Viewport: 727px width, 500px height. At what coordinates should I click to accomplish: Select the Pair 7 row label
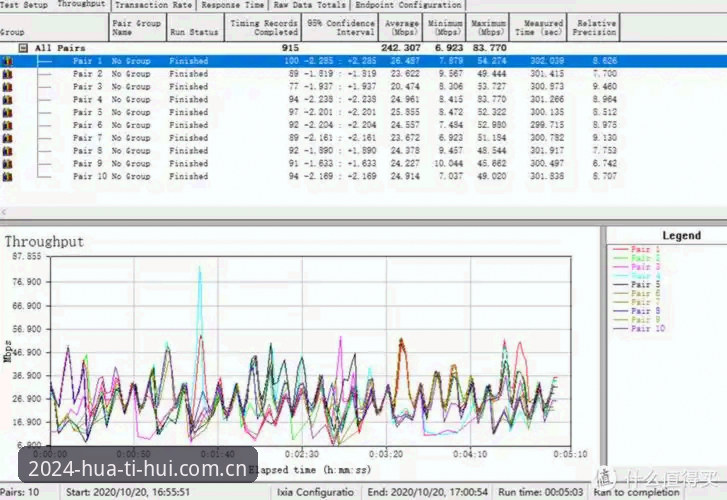87,138
